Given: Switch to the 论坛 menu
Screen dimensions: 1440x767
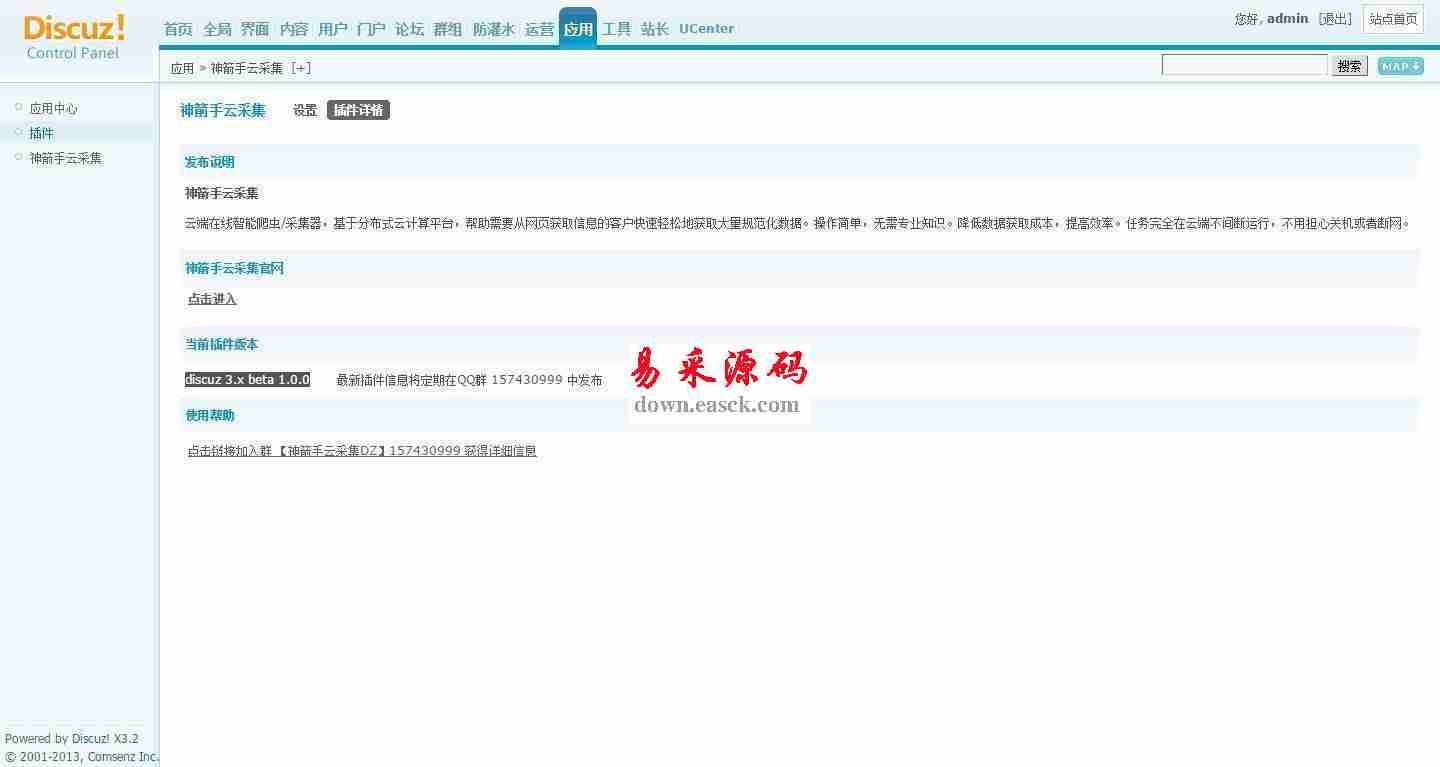Looking at the screenshot, I should pyautogui.click(x=409, y=29).
